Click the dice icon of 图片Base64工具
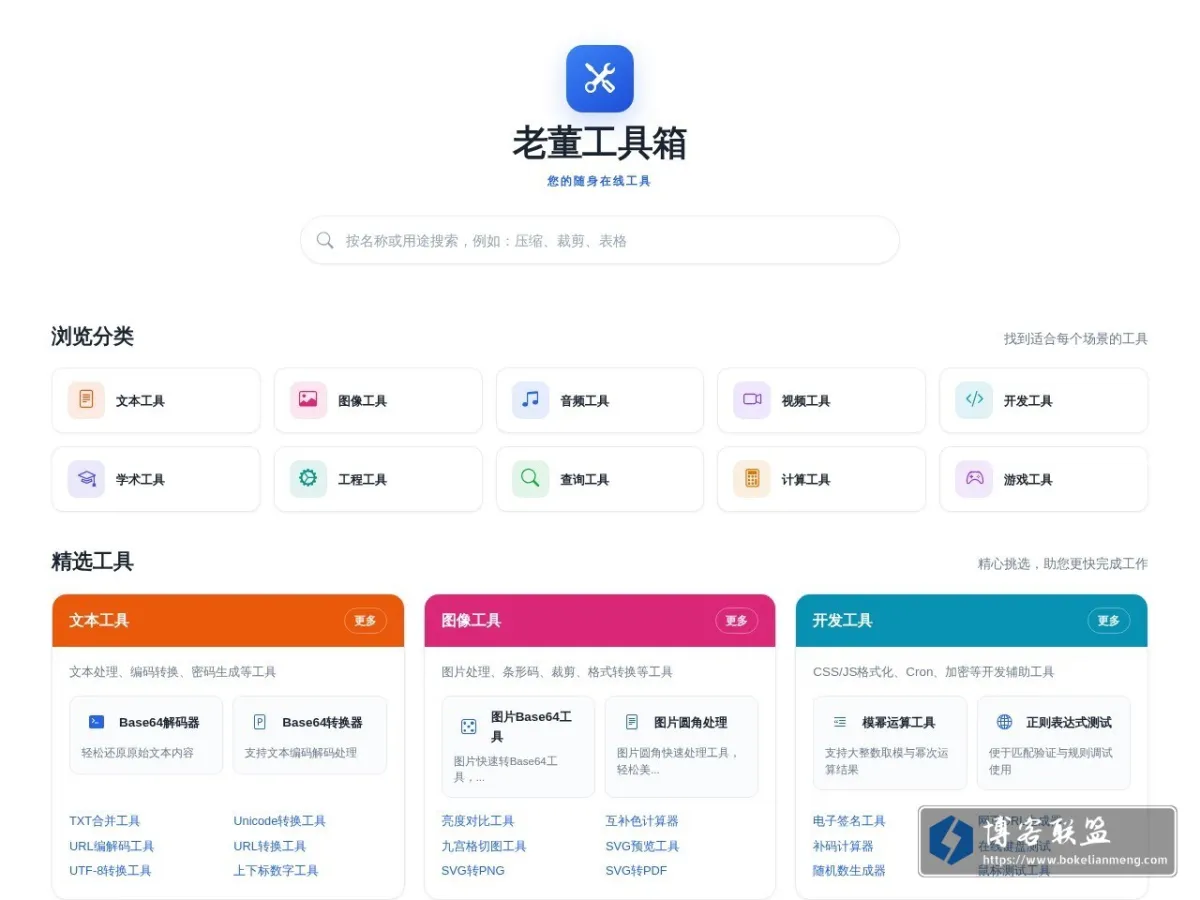 point(468,727)
